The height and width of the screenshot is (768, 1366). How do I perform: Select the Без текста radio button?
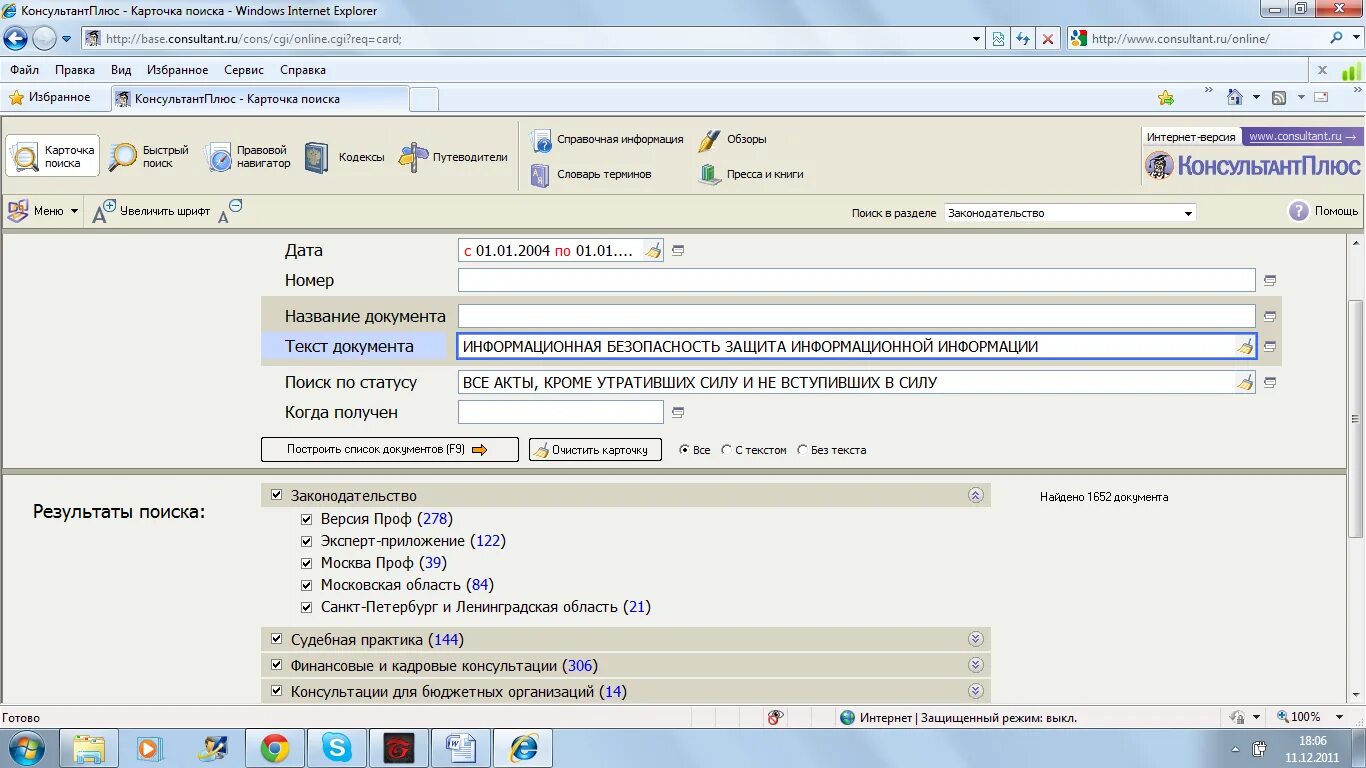802,450
